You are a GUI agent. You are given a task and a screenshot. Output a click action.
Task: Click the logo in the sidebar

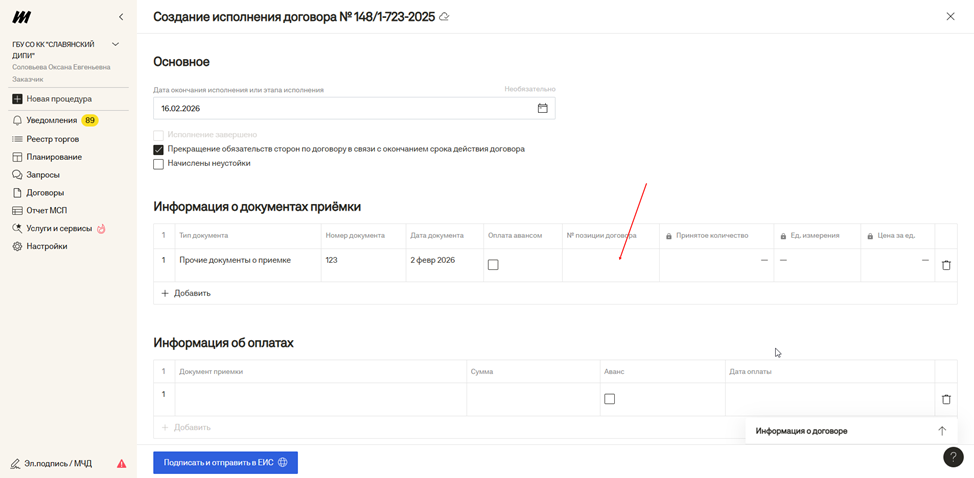(21, 17)
